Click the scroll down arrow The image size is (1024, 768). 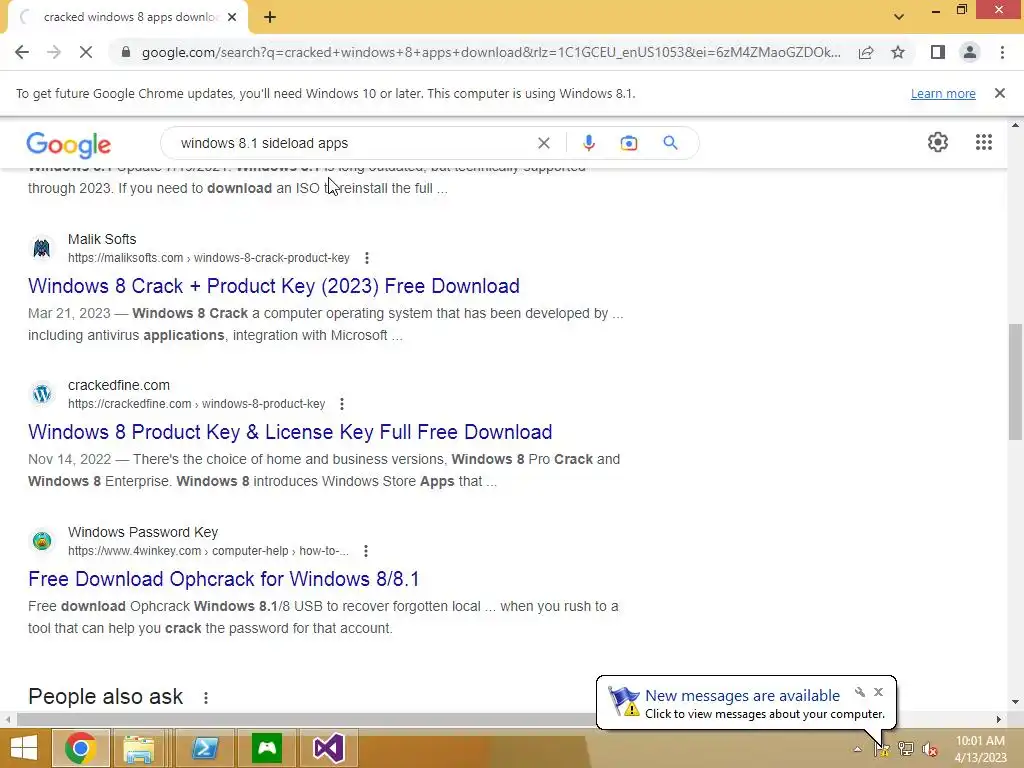1015,703
